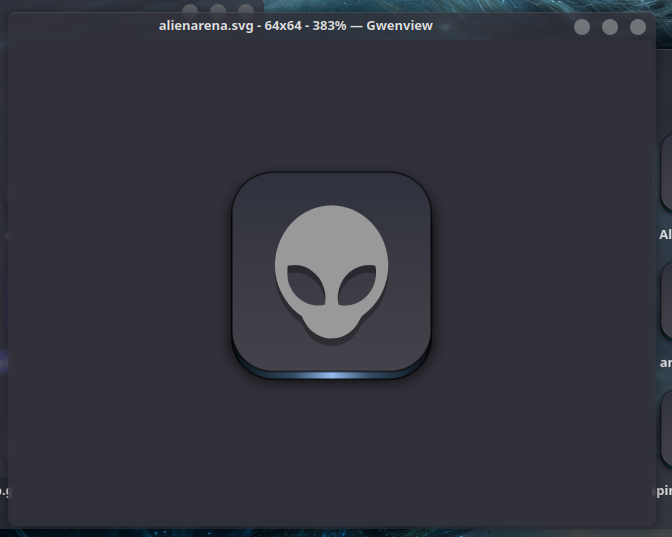
Task: Close the Gwenview window
Action: (638, 27)
